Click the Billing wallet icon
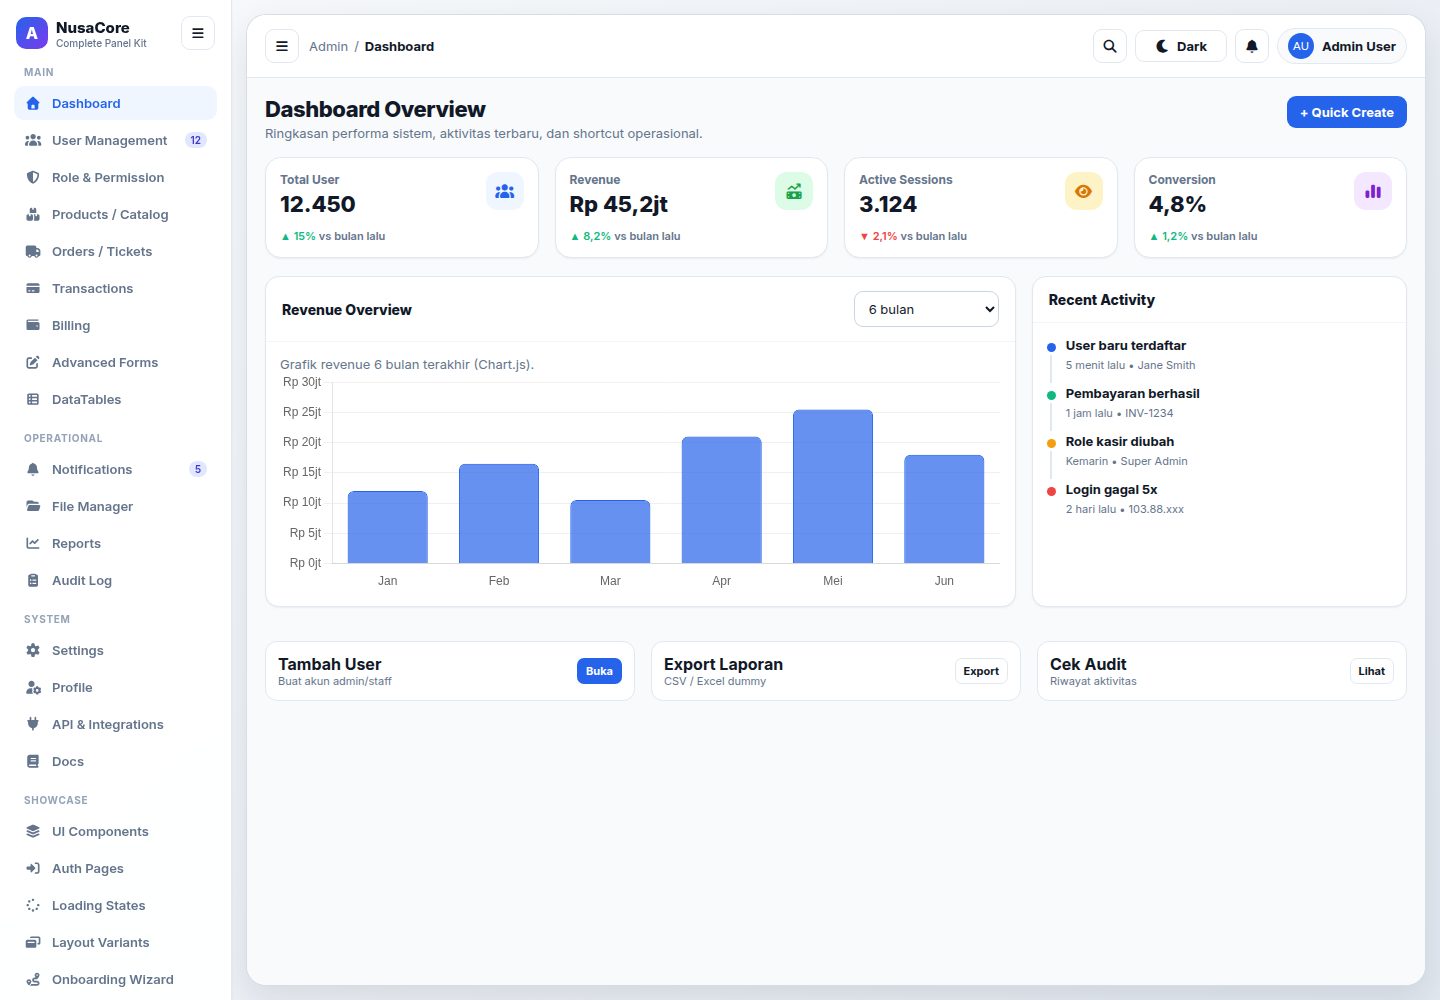Screen dimensions: 1440x1000 (33, 325)
